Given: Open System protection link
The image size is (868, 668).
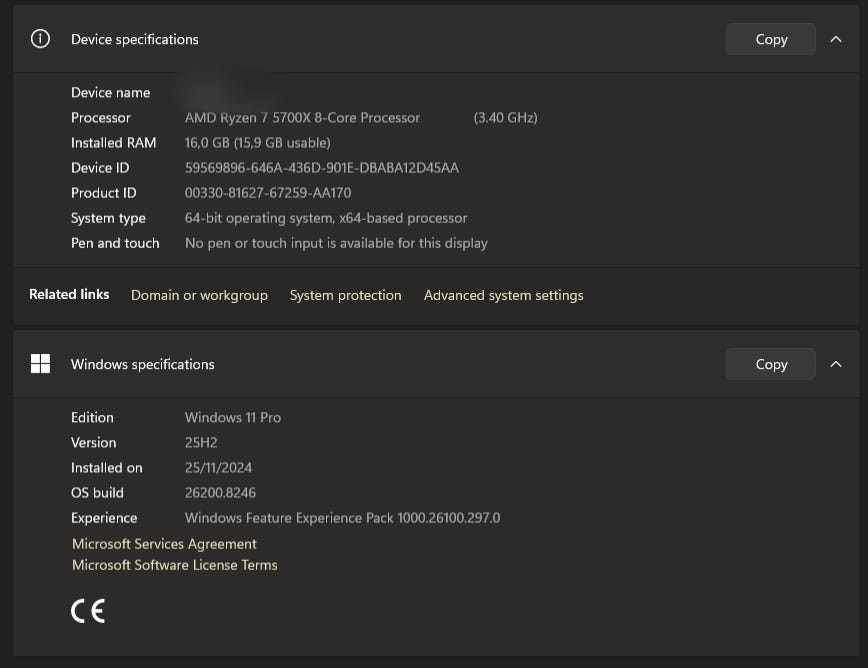Looking at the screenshot, I should 345,295.
